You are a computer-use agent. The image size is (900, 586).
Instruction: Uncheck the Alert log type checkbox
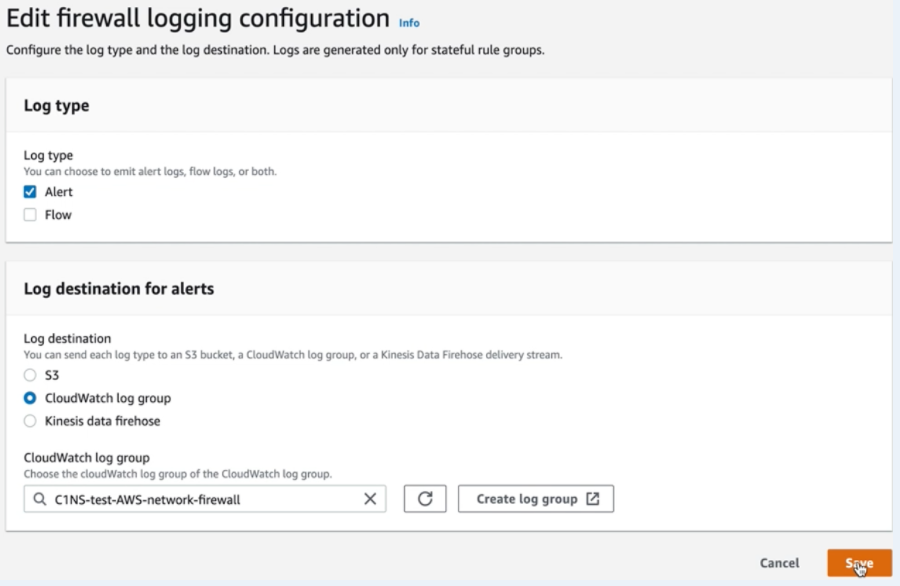click(x=30, y=192)
